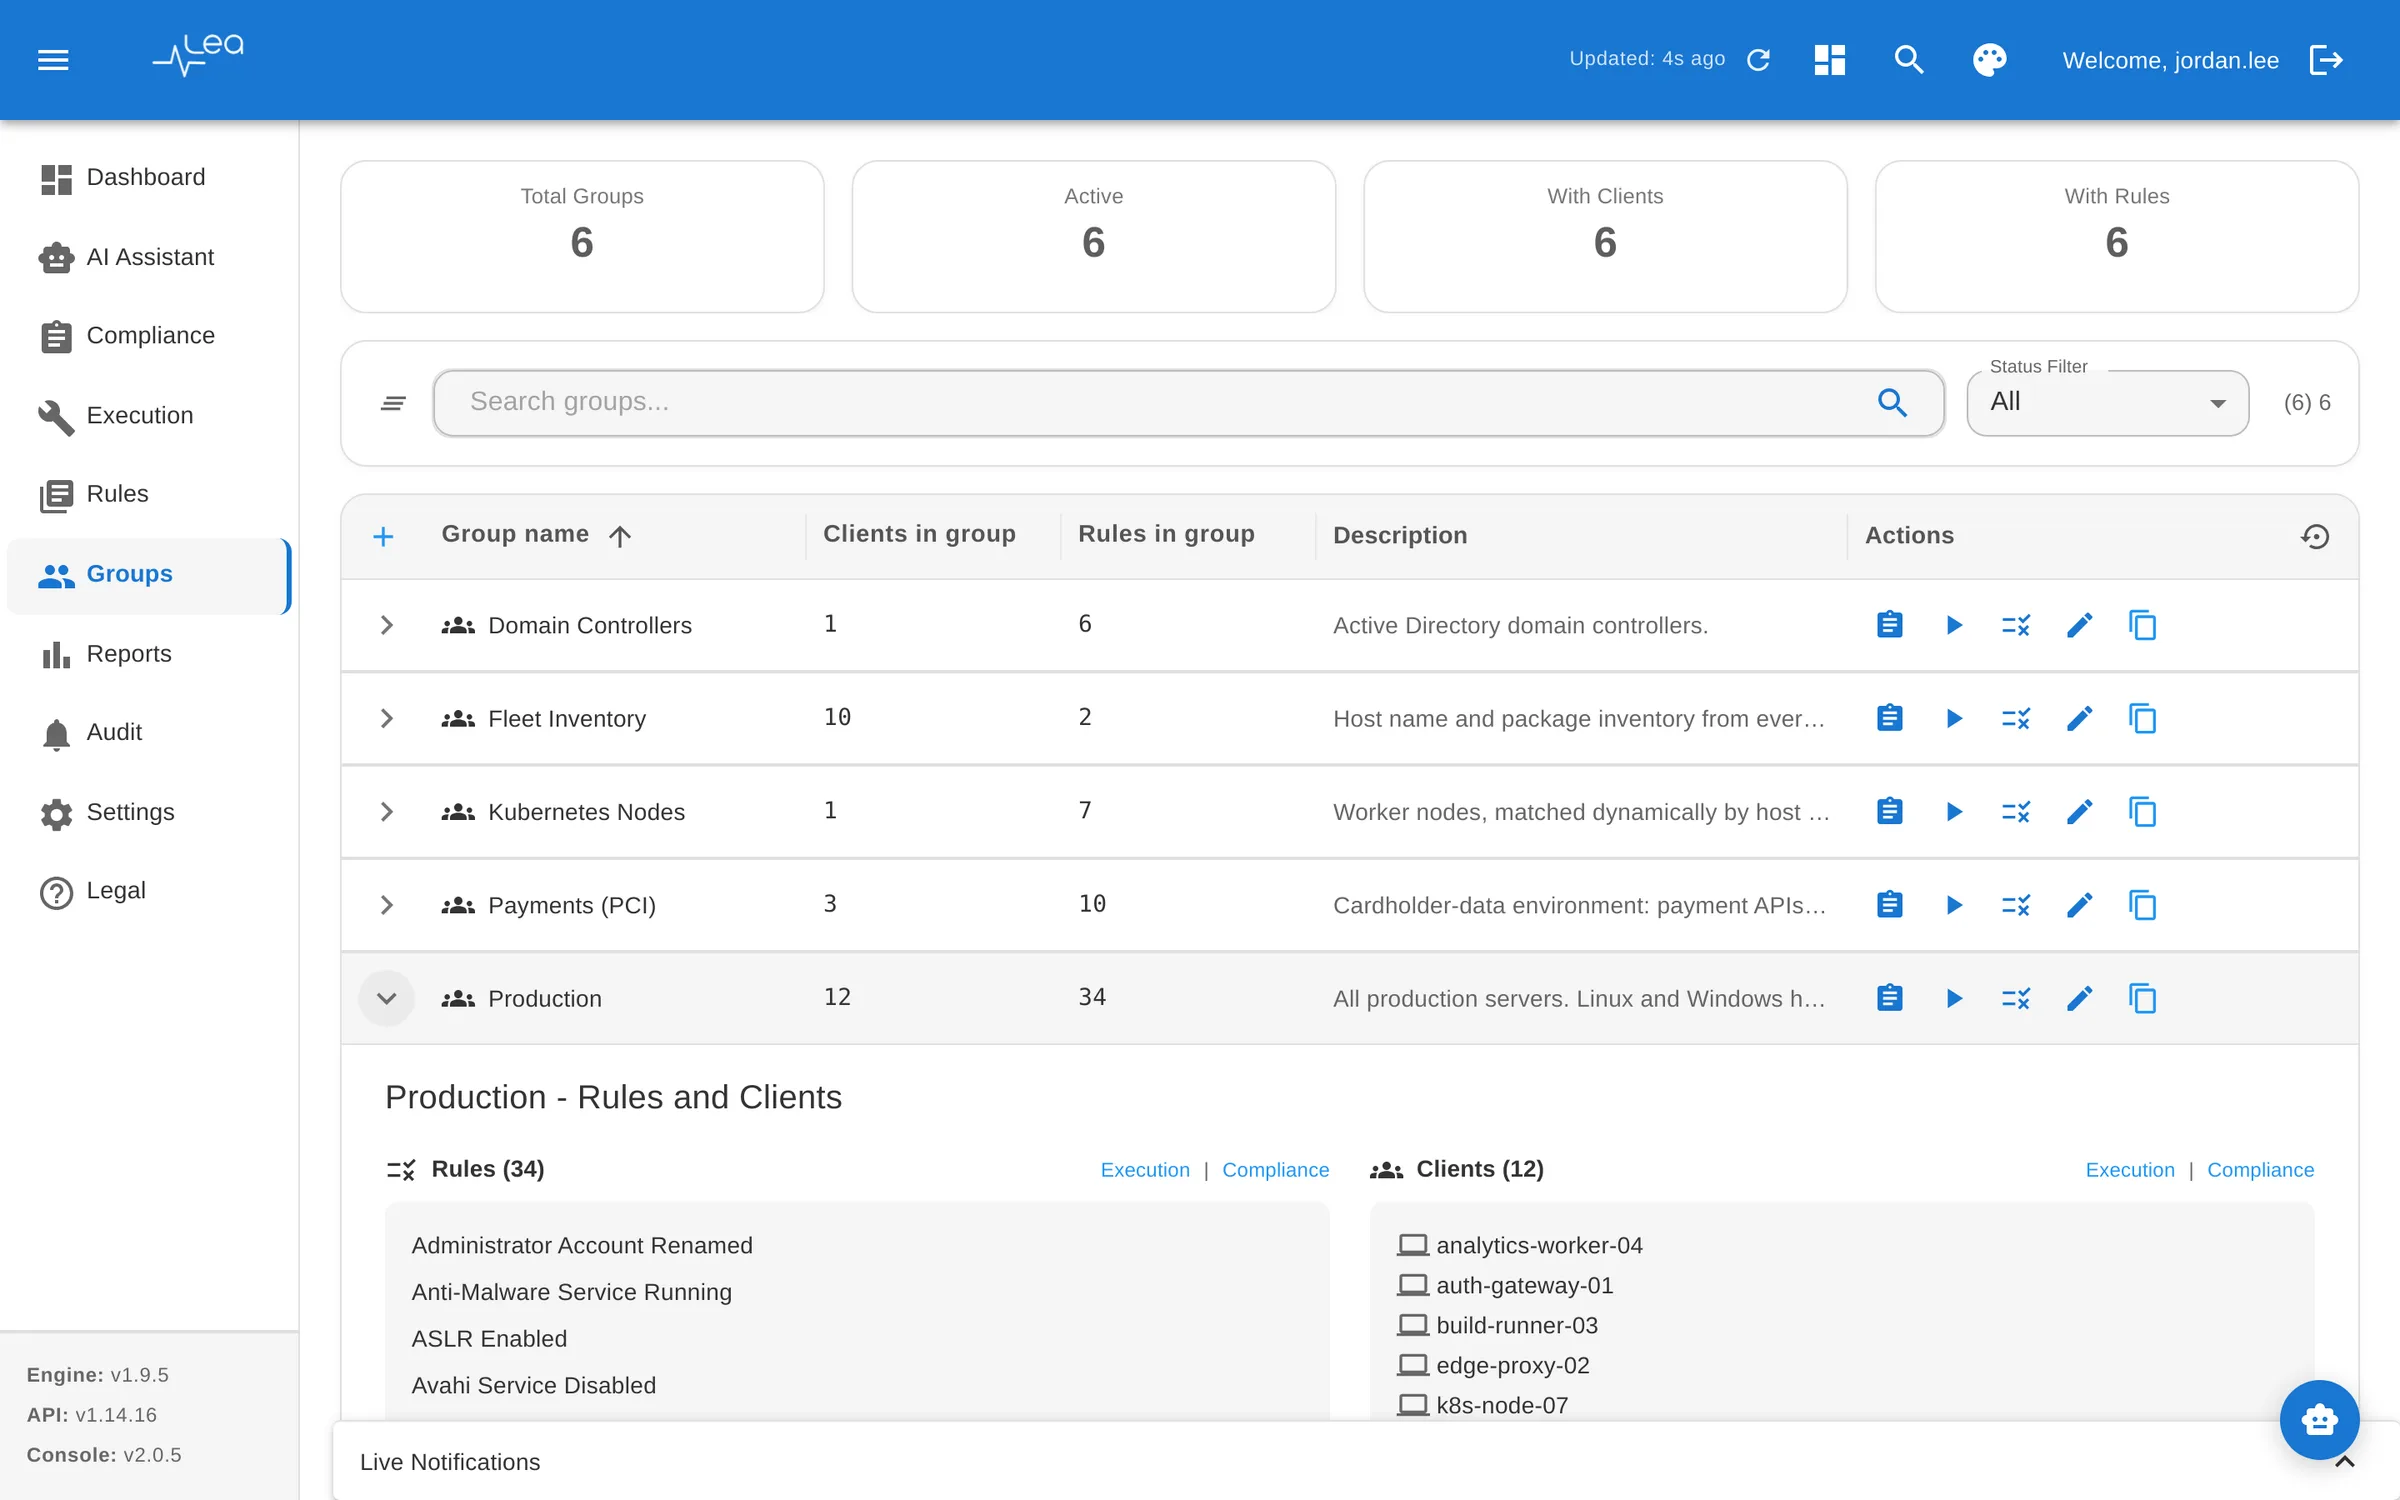Screen dimensions: 2400x1500
Task: Open AI Assistant from sidebar
Action: coord(149,257)
